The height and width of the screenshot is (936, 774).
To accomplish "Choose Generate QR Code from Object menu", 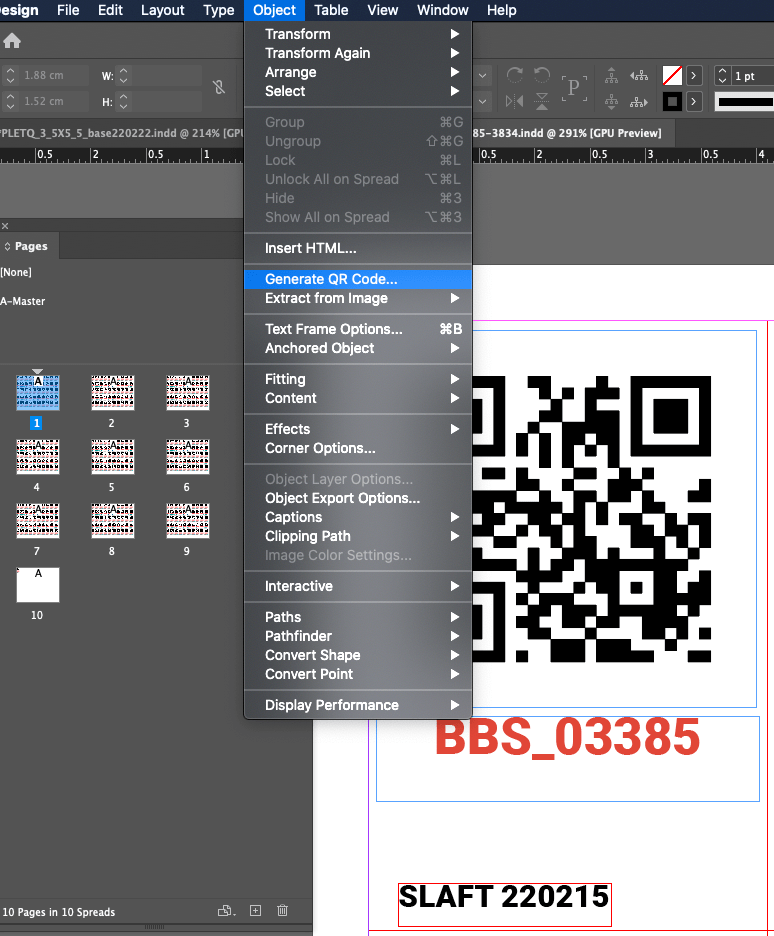I will click(x=358, y=279).
